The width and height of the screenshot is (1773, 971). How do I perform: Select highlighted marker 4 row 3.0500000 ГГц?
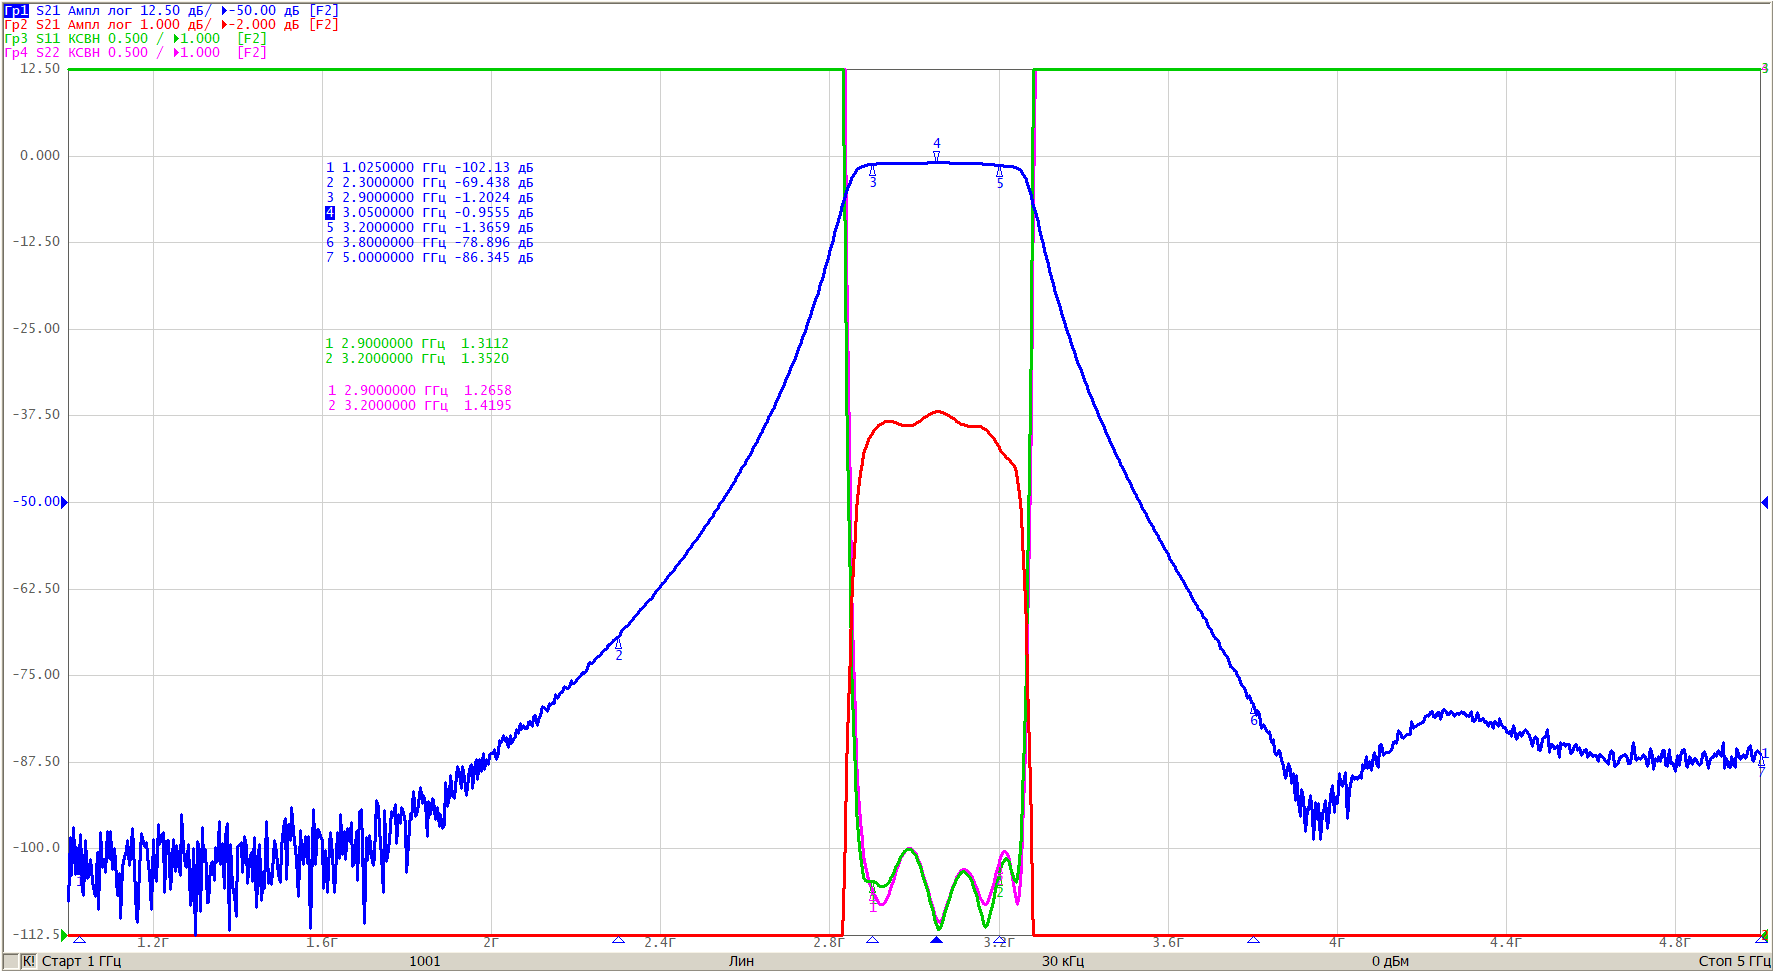pos(429,213)
